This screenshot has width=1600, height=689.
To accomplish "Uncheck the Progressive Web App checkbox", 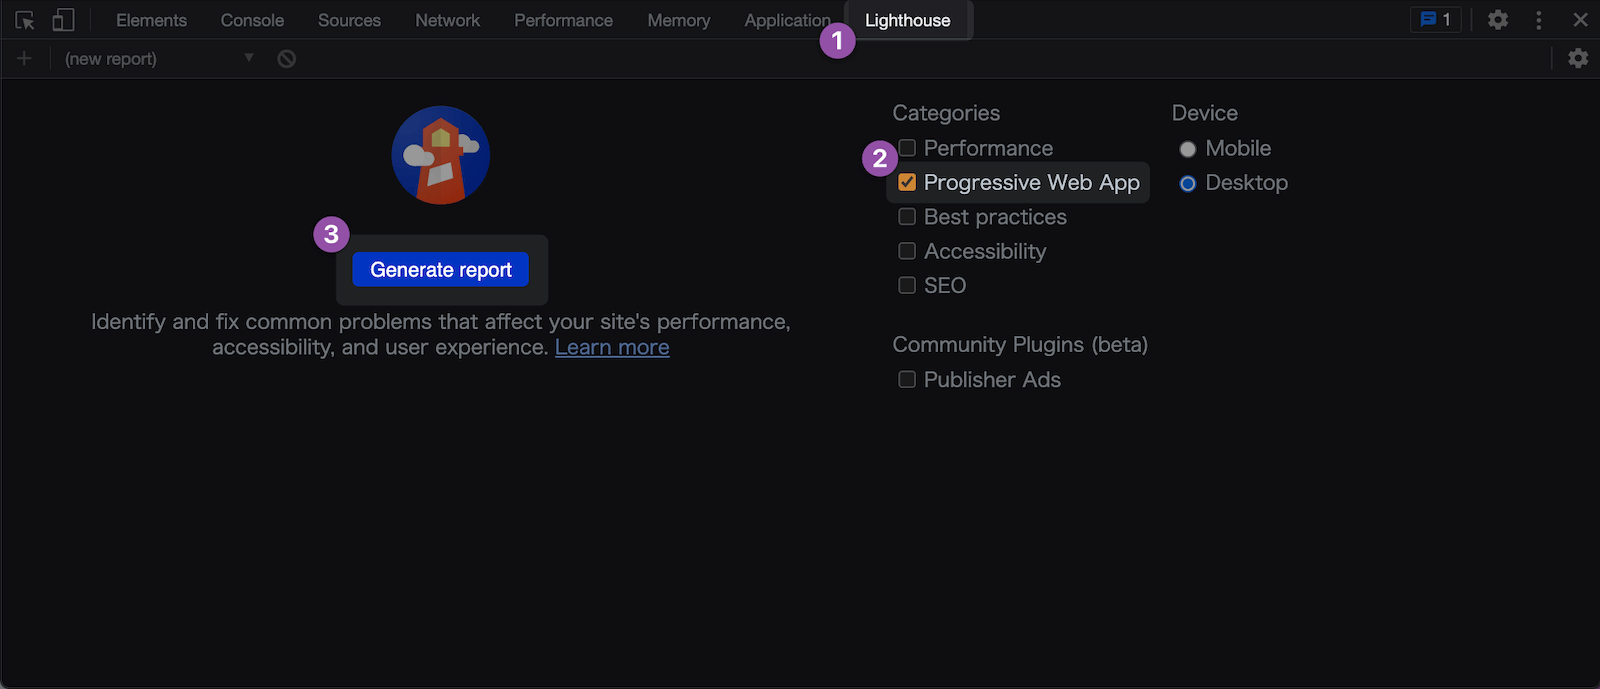I will [907, 182].
